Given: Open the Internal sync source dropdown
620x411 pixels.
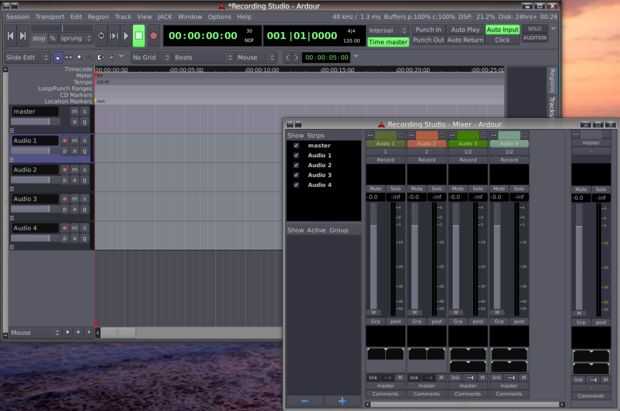Looking at the screenshot, I should coord(388,30).
